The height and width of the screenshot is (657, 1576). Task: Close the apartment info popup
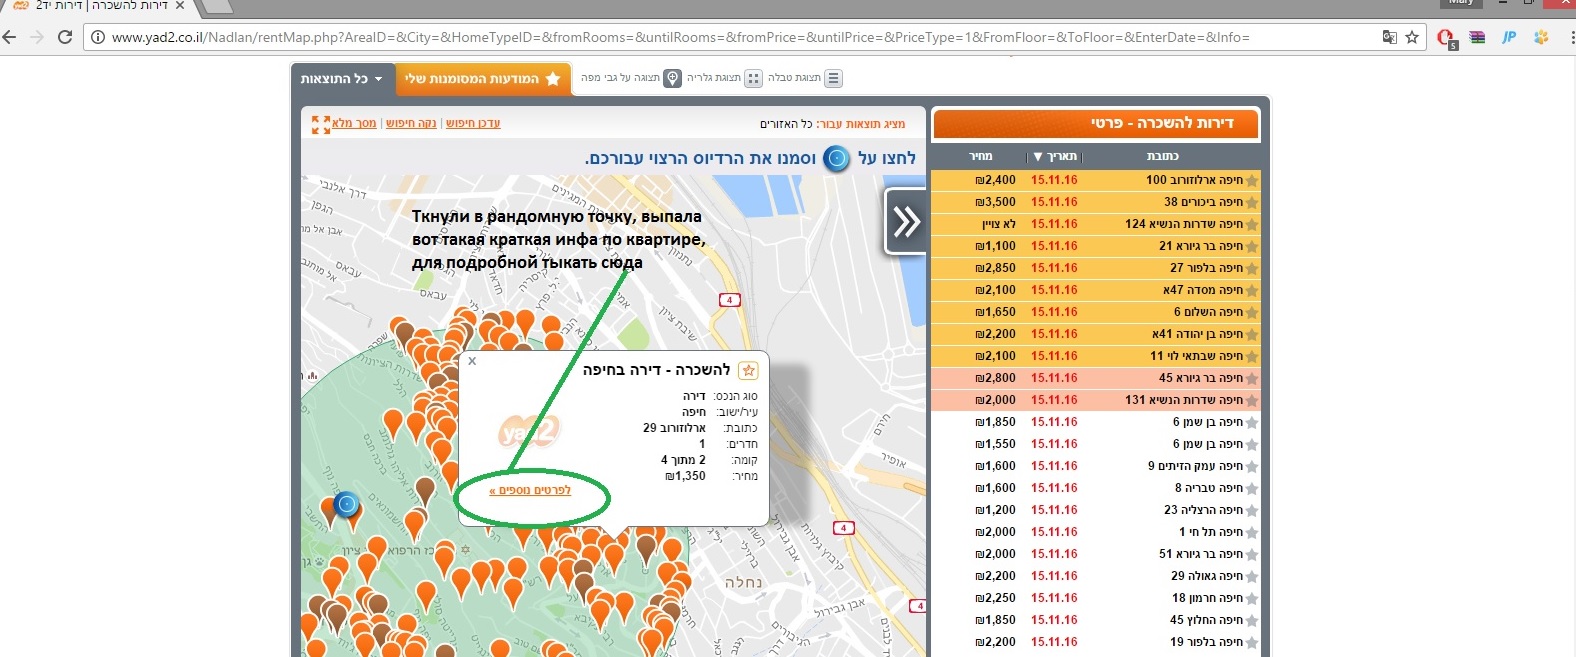[472, 361]
